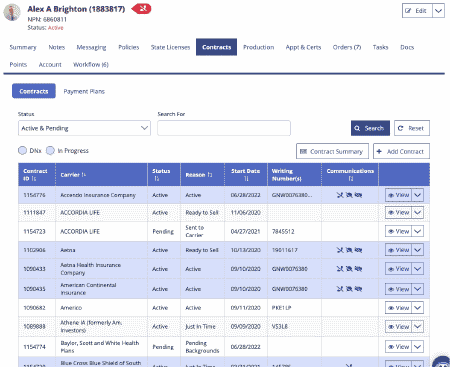Click the Edit button
This screenshot has width=450, height=367.
[x=417, y=11]
